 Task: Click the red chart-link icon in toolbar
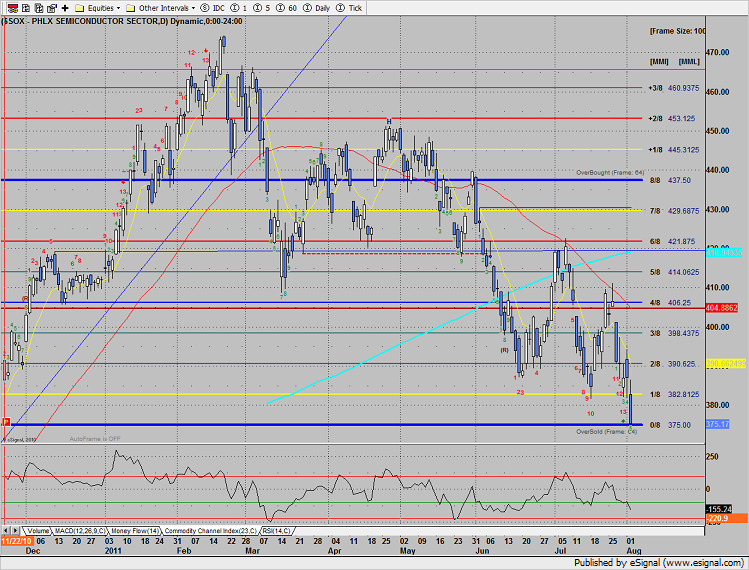point(13,8)
